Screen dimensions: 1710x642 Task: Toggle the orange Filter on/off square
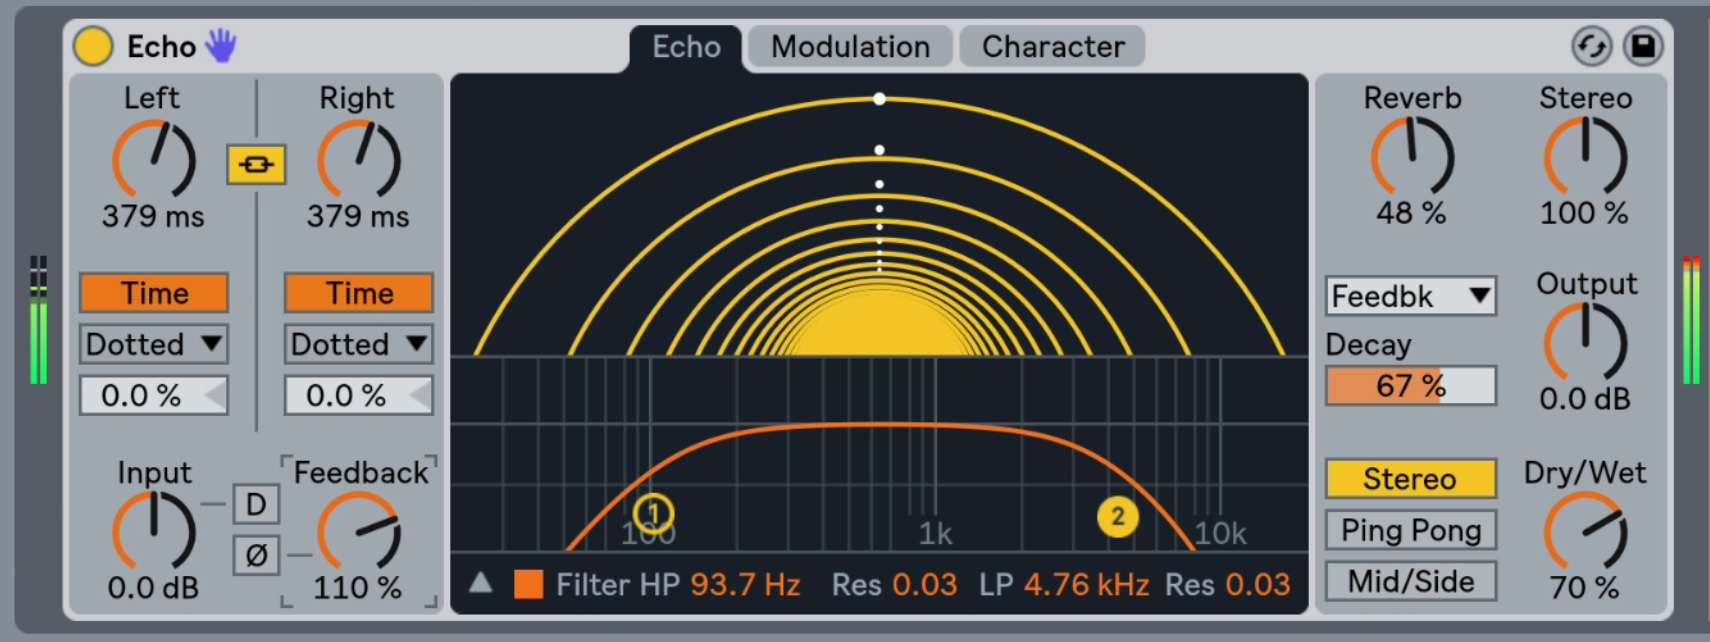pyautogui.click(x=528, y=584)
